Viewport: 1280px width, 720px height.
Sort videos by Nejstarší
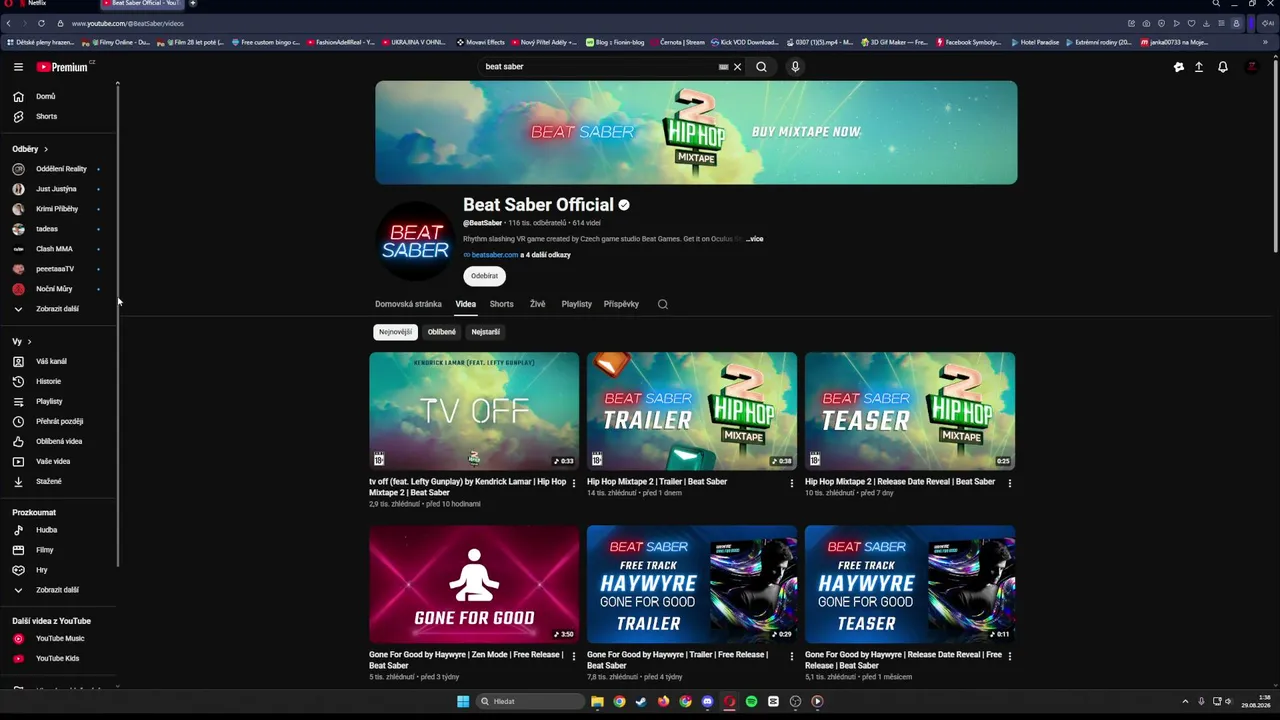point(486,332)
